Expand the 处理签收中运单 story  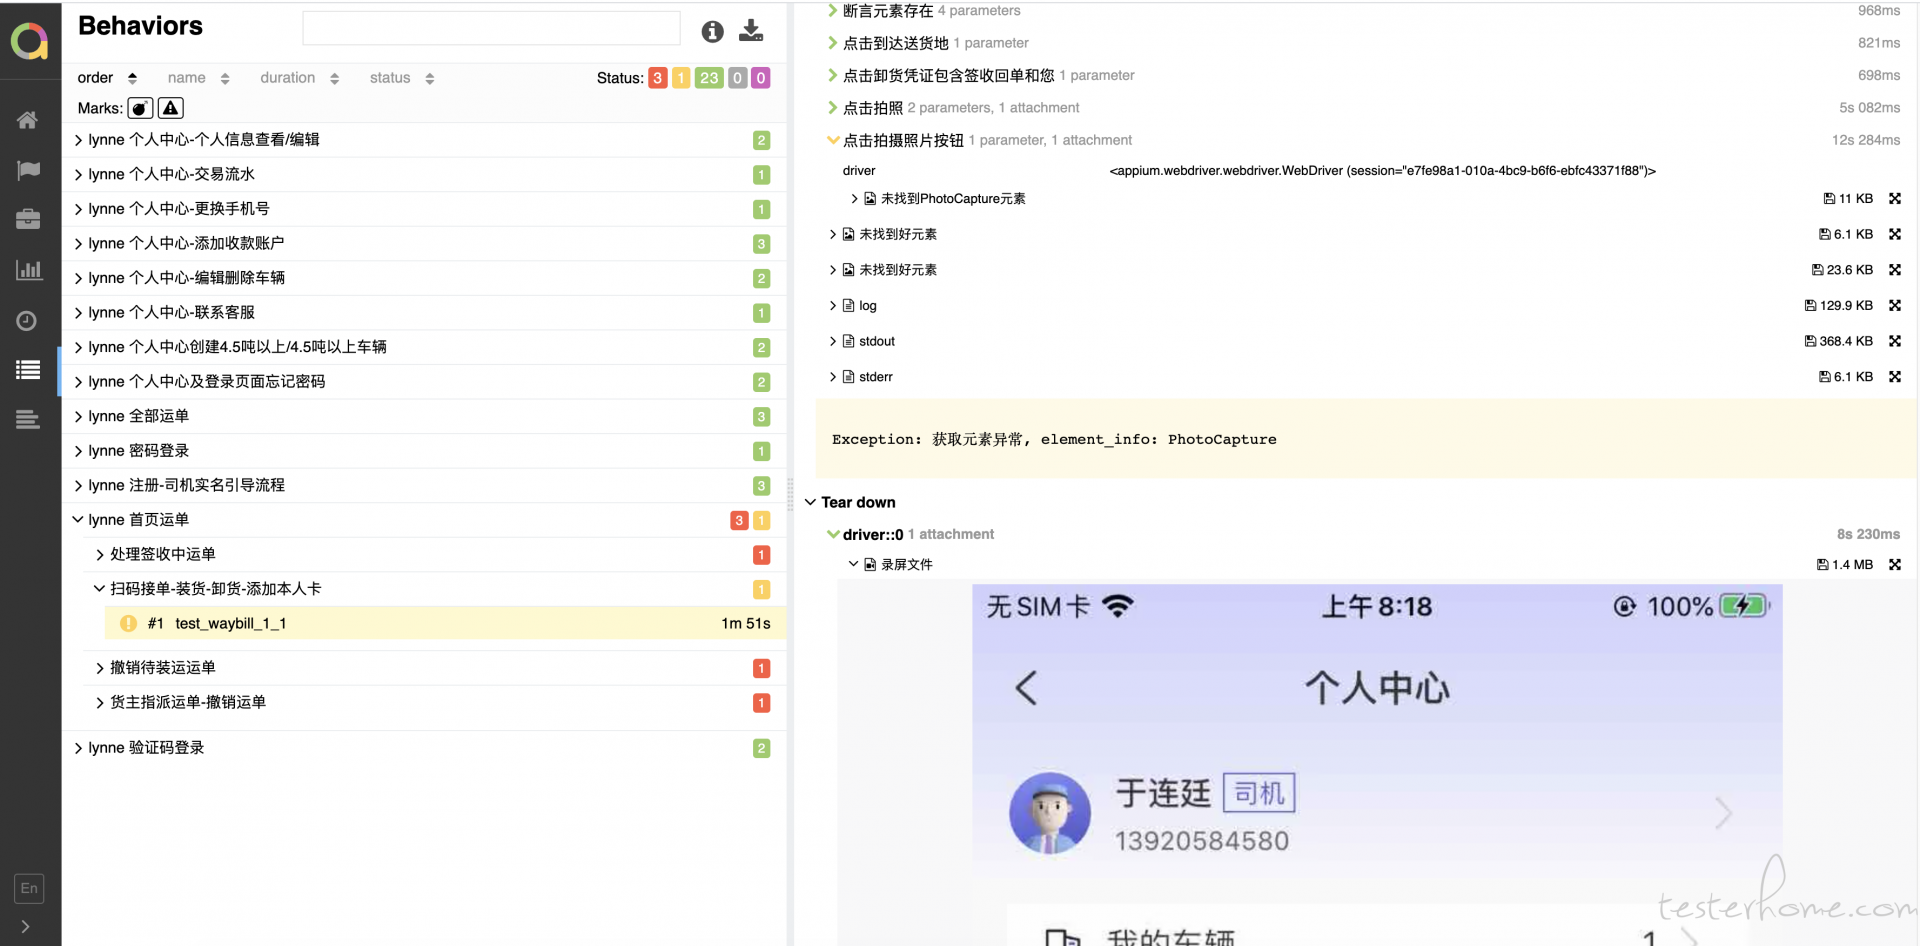point(435,555)
